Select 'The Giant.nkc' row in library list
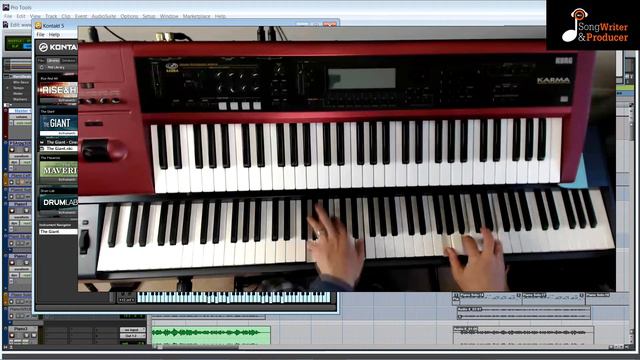 pyautogui.click(x=58, y=149)
